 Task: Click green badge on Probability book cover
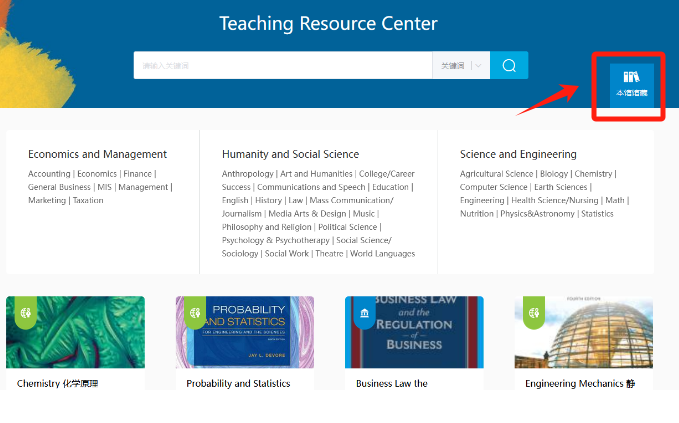tap(195, 311)
